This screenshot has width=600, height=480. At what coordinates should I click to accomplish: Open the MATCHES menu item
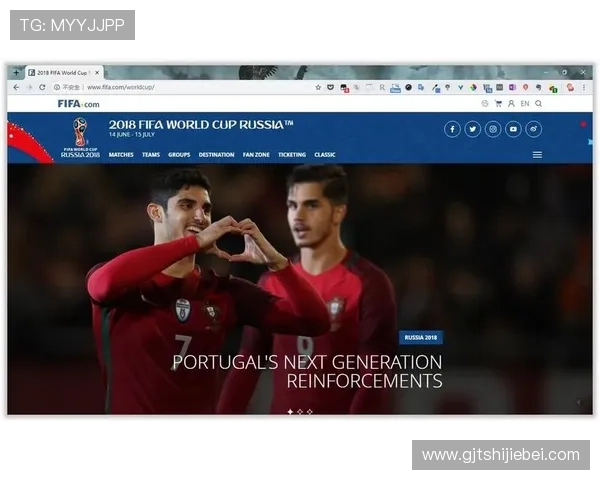121,155
